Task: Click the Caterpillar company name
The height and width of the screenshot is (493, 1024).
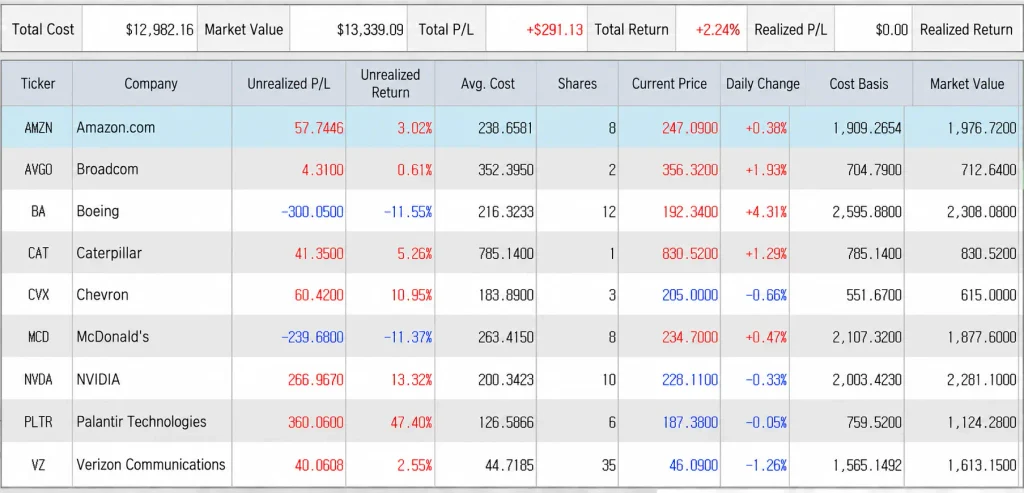Action: click(108, 253)
